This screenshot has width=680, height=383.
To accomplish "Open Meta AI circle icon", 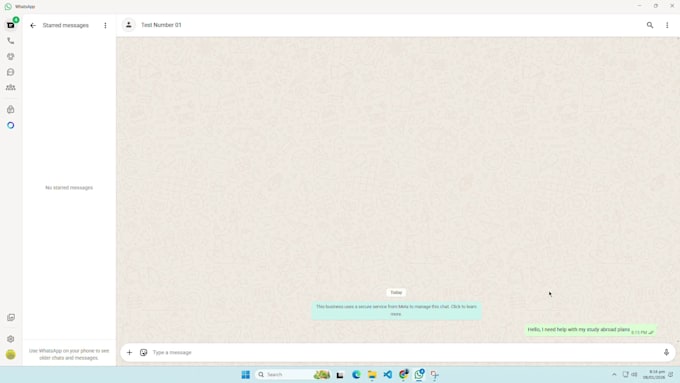I will click(10, 125).
